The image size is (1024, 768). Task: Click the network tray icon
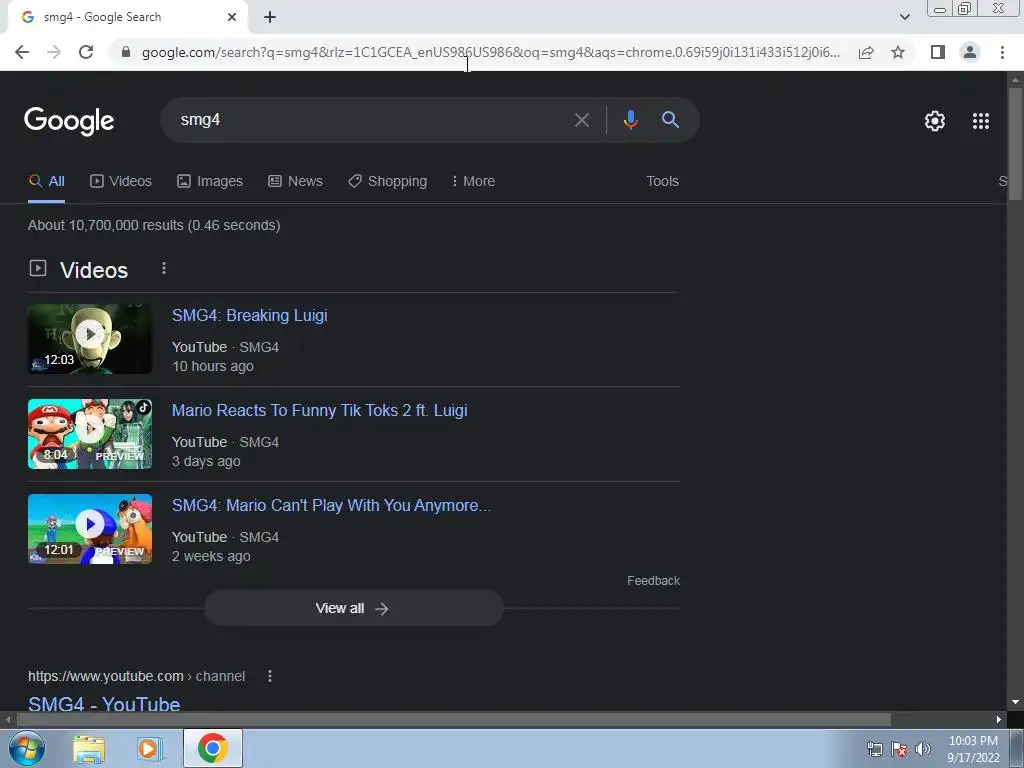tap(874, 749)
